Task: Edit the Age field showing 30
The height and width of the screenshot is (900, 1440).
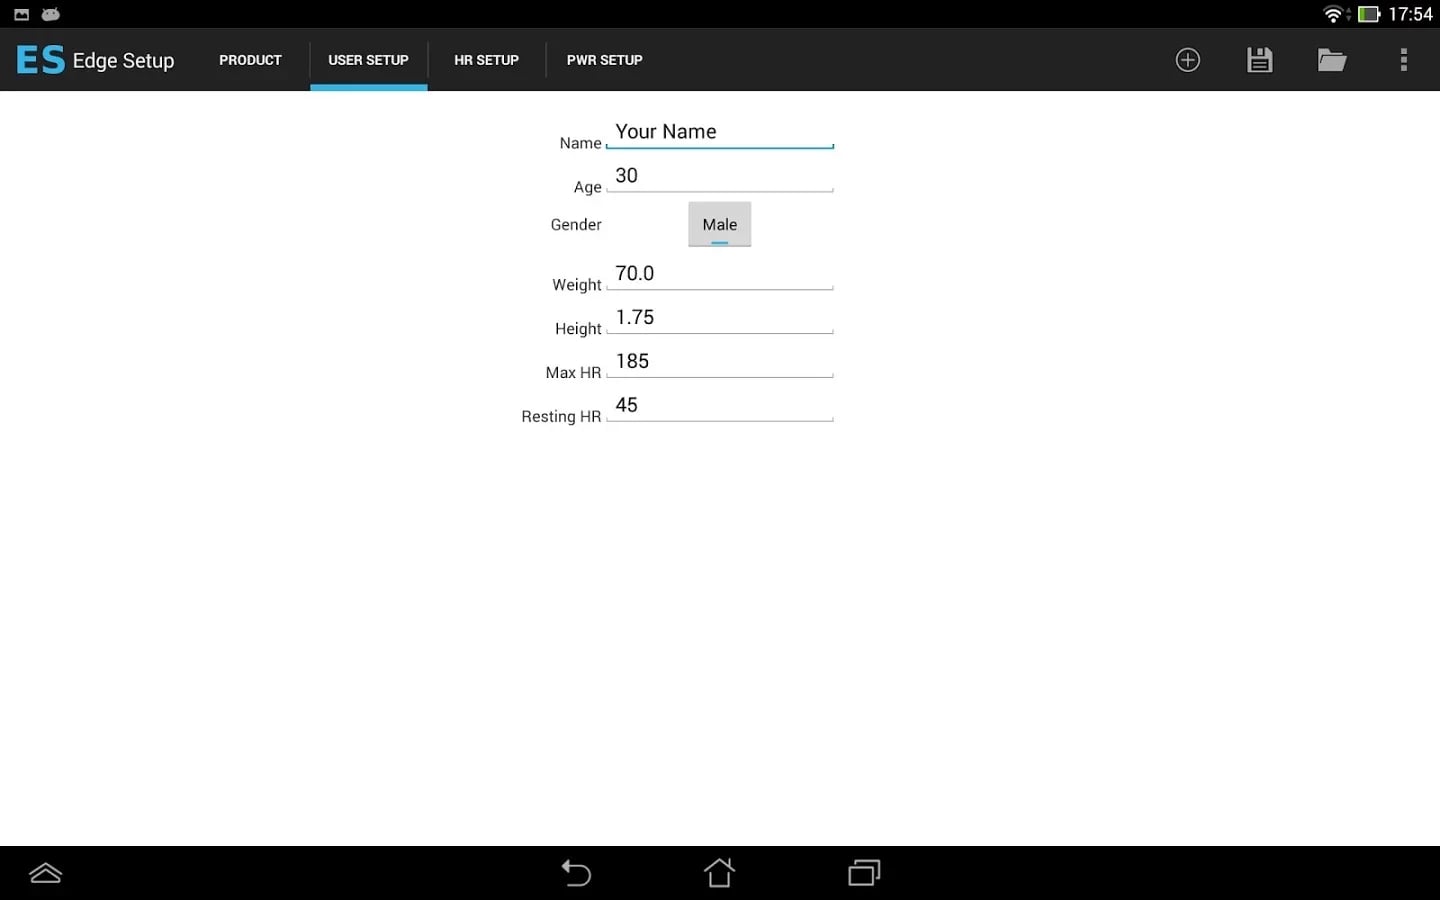Action: pyautogui.click(x=720, y=176)
